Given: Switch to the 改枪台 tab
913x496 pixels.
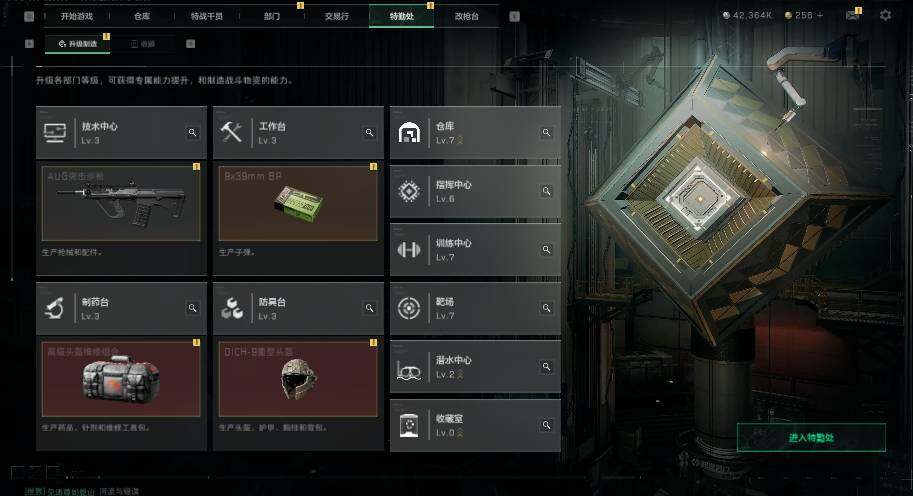Looking at the screenshot, I should point(466,16).
